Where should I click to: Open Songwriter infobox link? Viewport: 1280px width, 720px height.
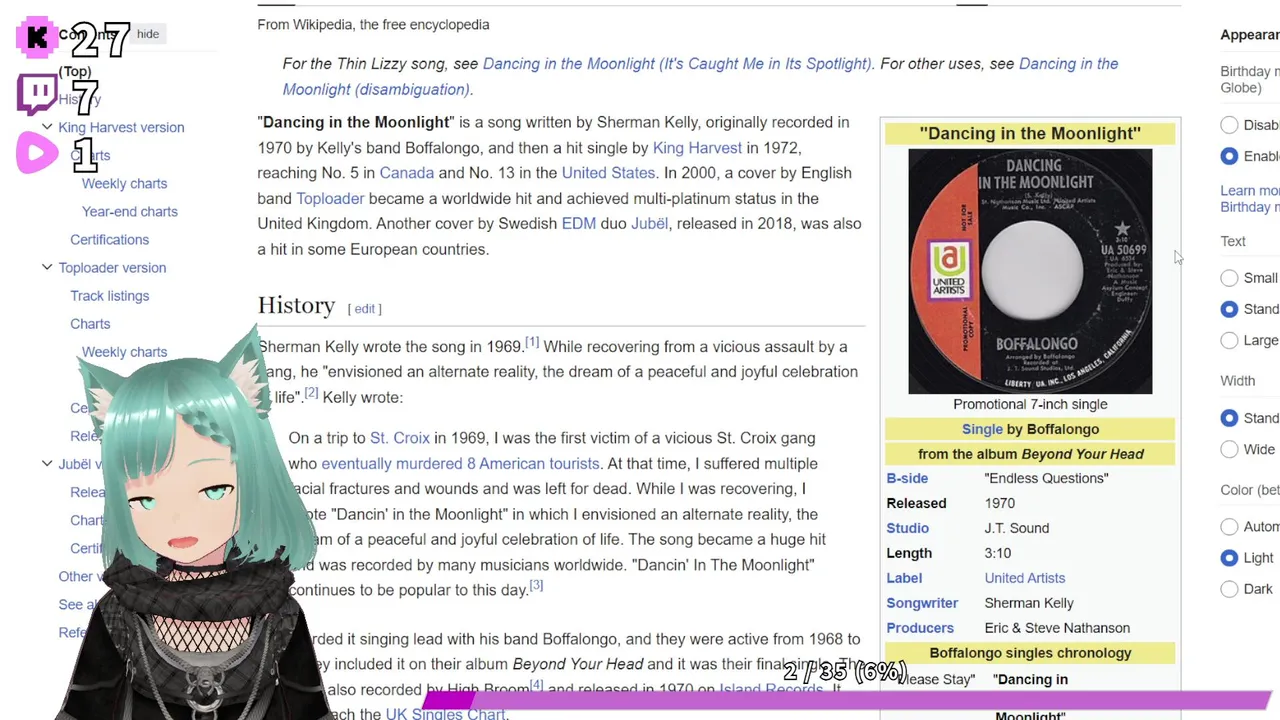point(922,603)
